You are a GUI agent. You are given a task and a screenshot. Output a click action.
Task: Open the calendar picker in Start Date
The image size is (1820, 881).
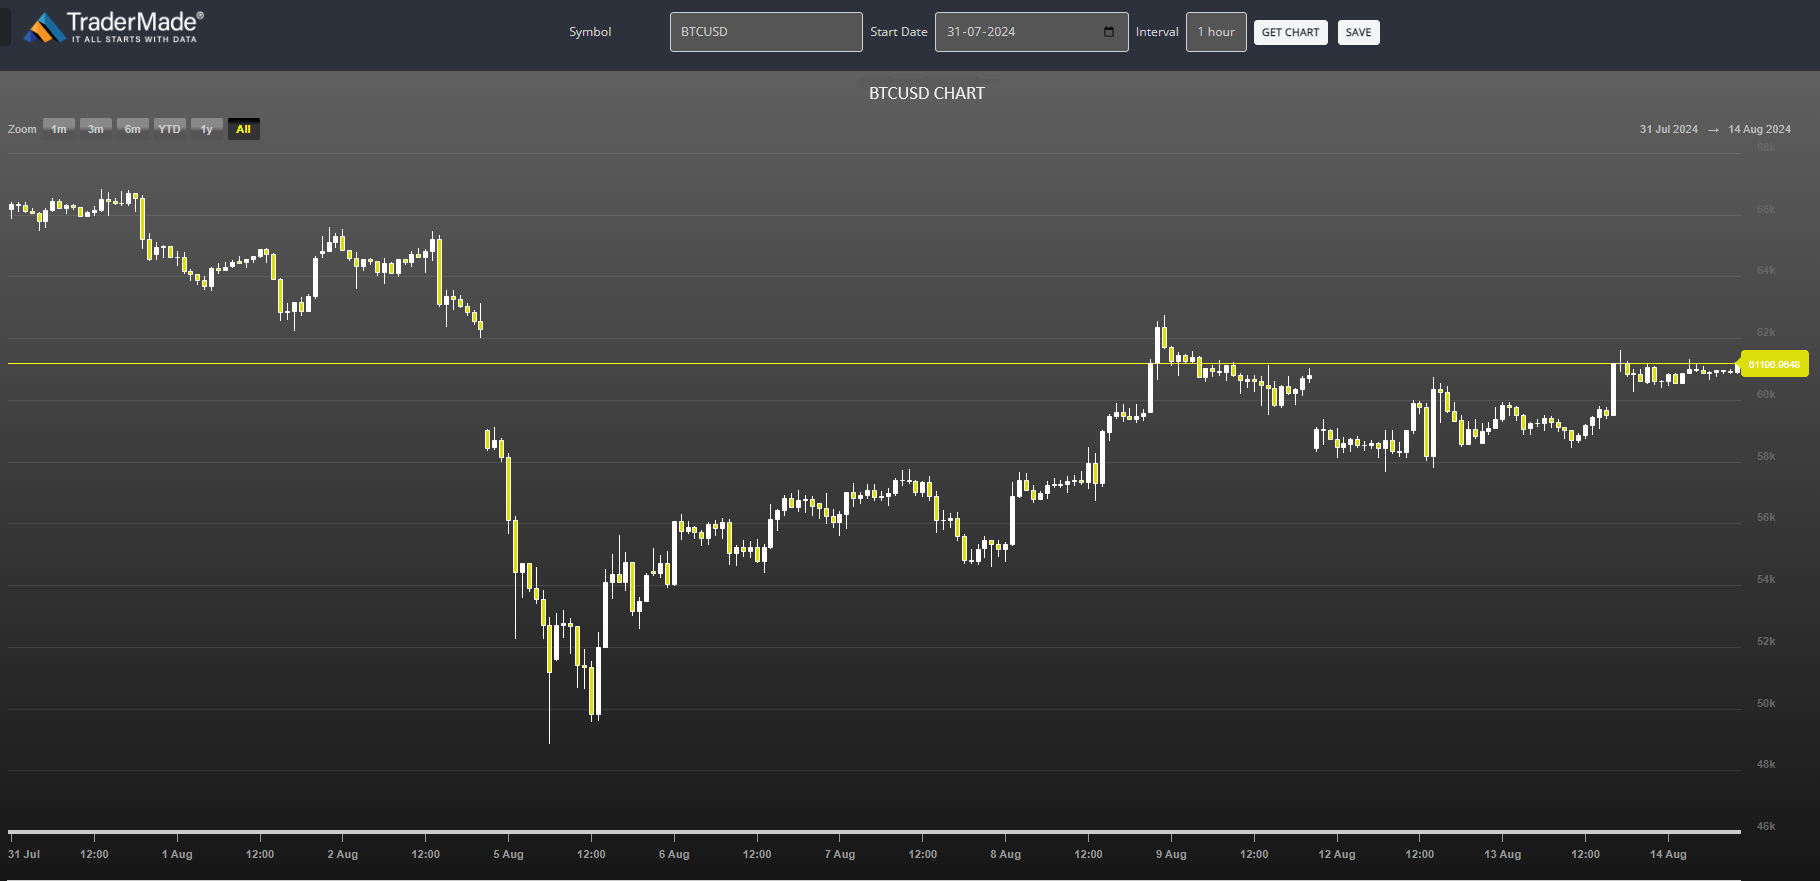click(x=1108, y=32)
